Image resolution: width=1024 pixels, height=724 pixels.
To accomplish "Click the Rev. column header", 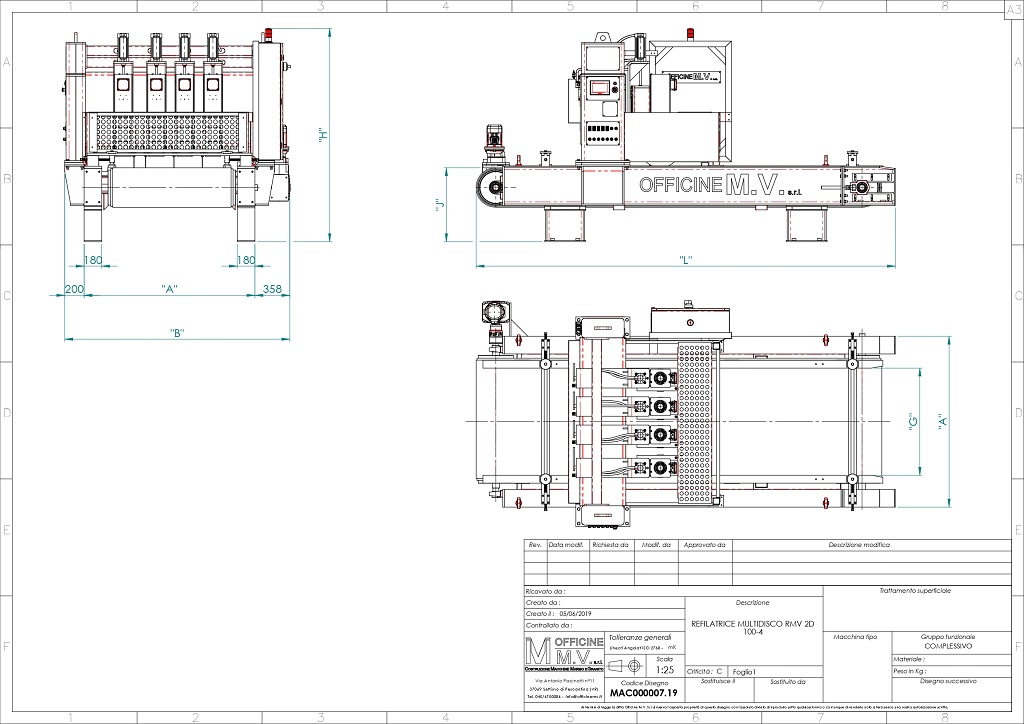I will (x=535, y=544).
